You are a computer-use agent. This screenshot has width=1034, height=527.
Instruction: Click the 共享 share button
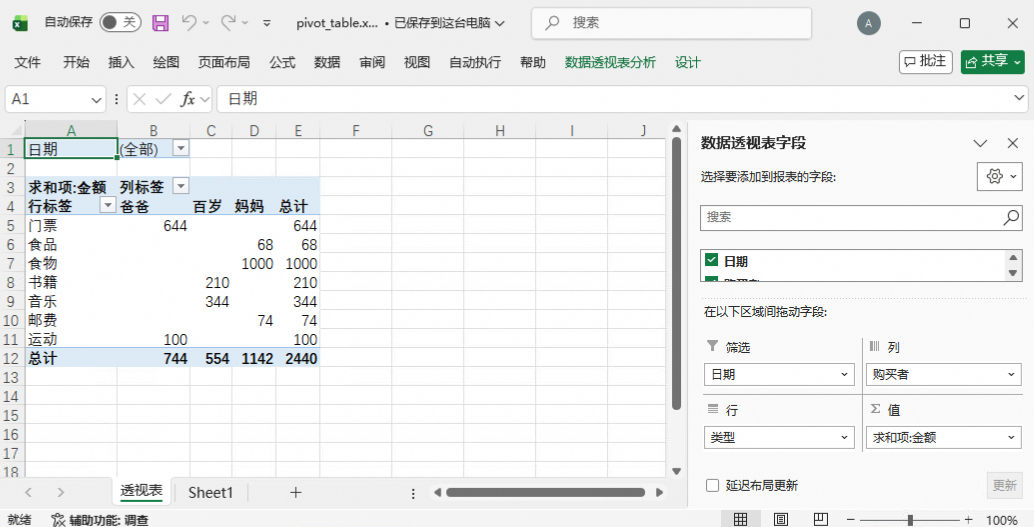992,61
